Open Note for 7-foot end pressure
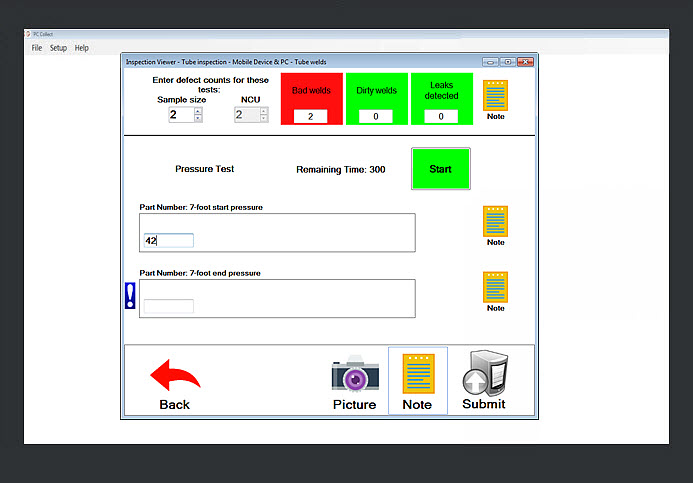The image size is (693, 483). coord(495,288)
